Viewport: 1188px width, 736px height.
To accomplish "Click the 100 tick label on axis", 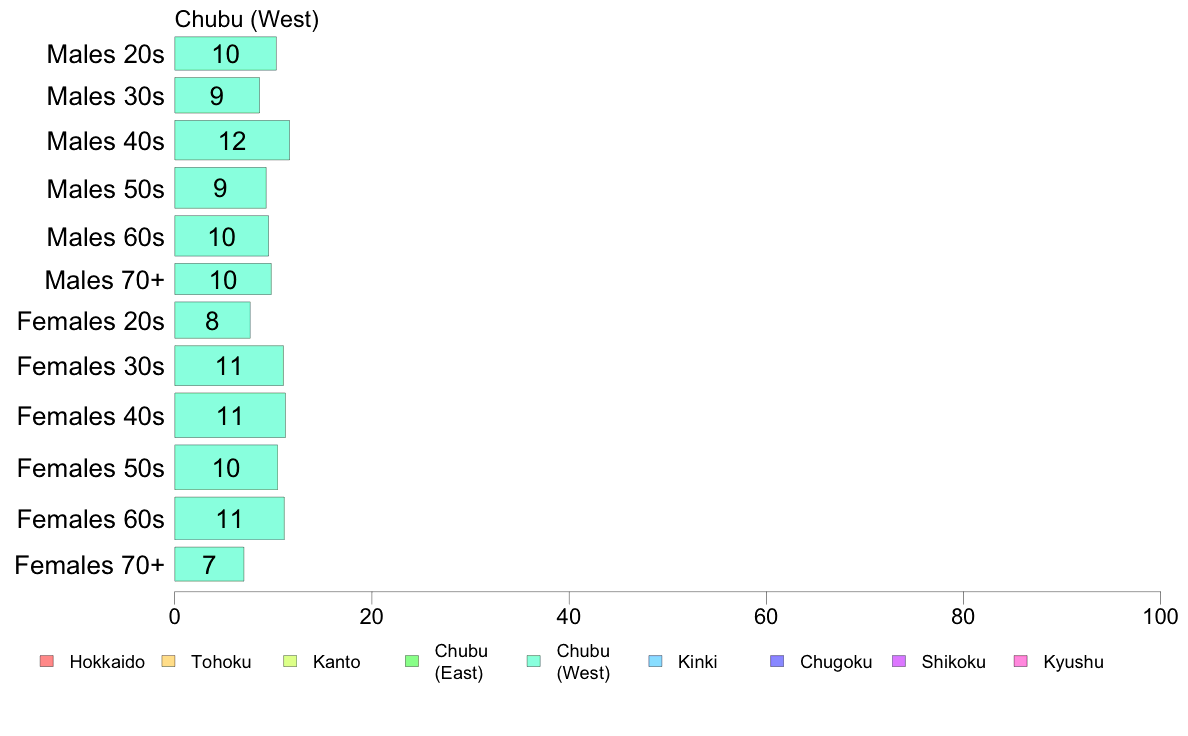I will [1160, 616].
